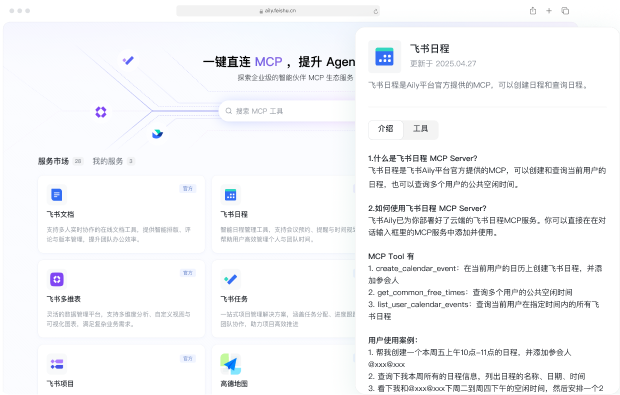The image size is (620, 395).
Task: Click the 飞书任务 card icon
Action: [231, 279]
